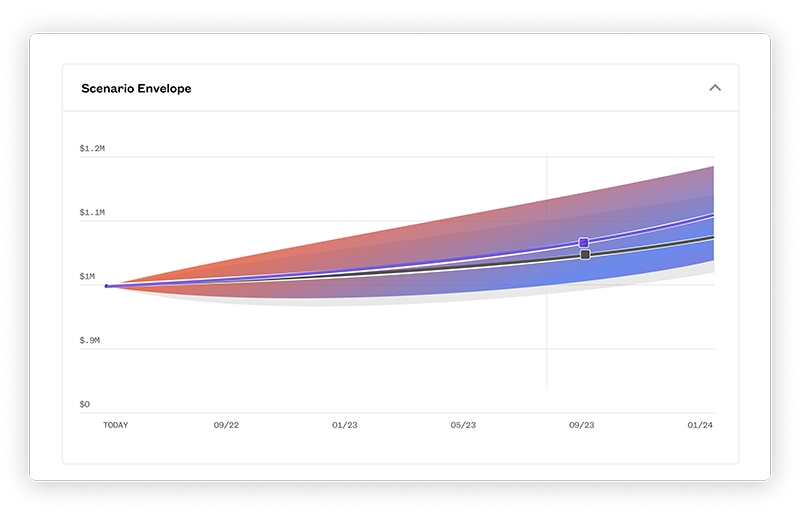Click the $1M y-axis label
The height and width of the screenshot is (525, 800).
[x=90, y=277]
